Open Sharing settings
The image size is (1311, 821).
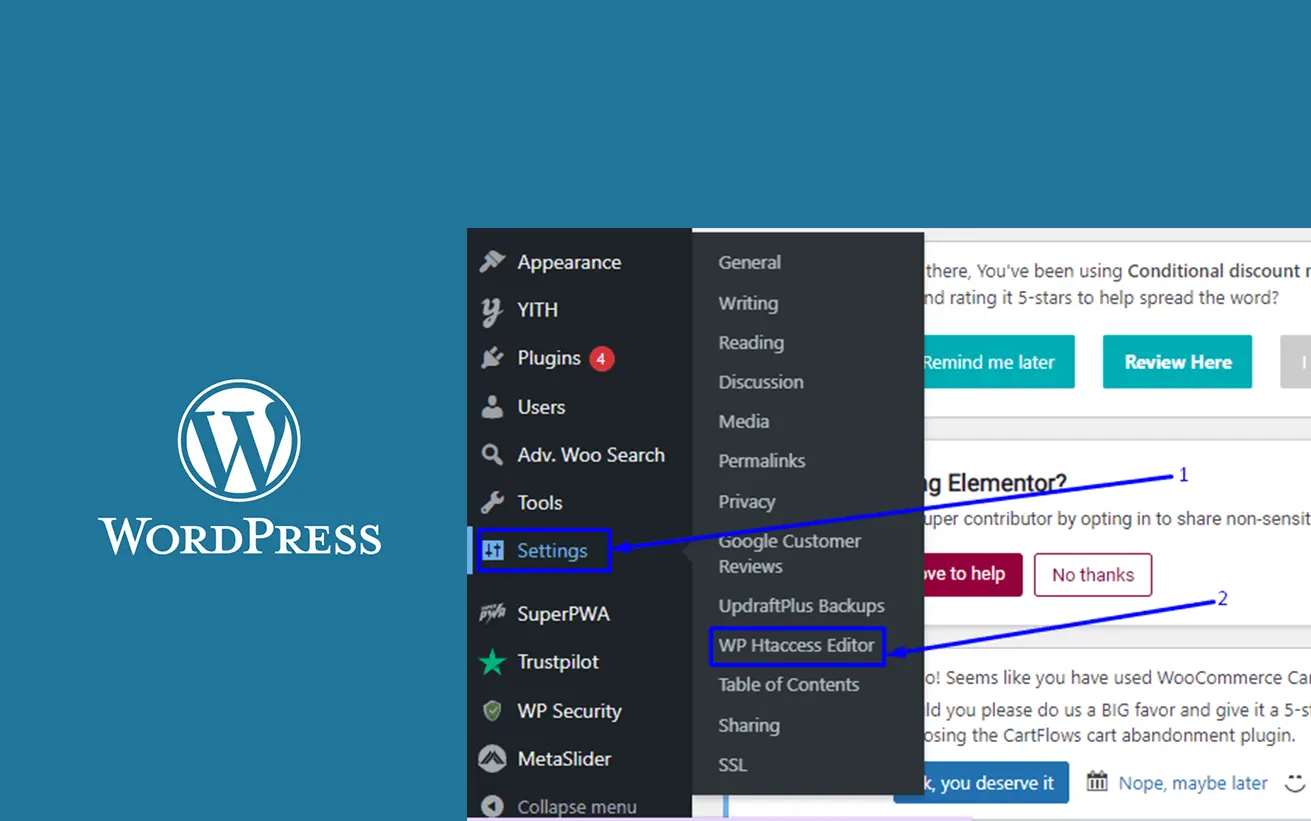point(749,726)
